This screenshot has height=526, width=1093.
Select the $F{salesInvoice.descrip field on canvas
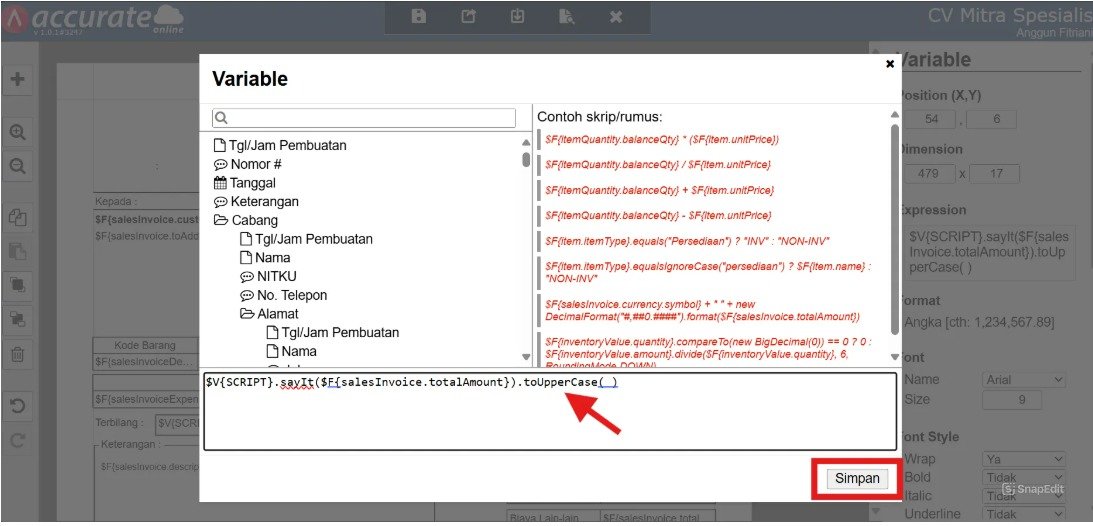(x=149, y=466)
